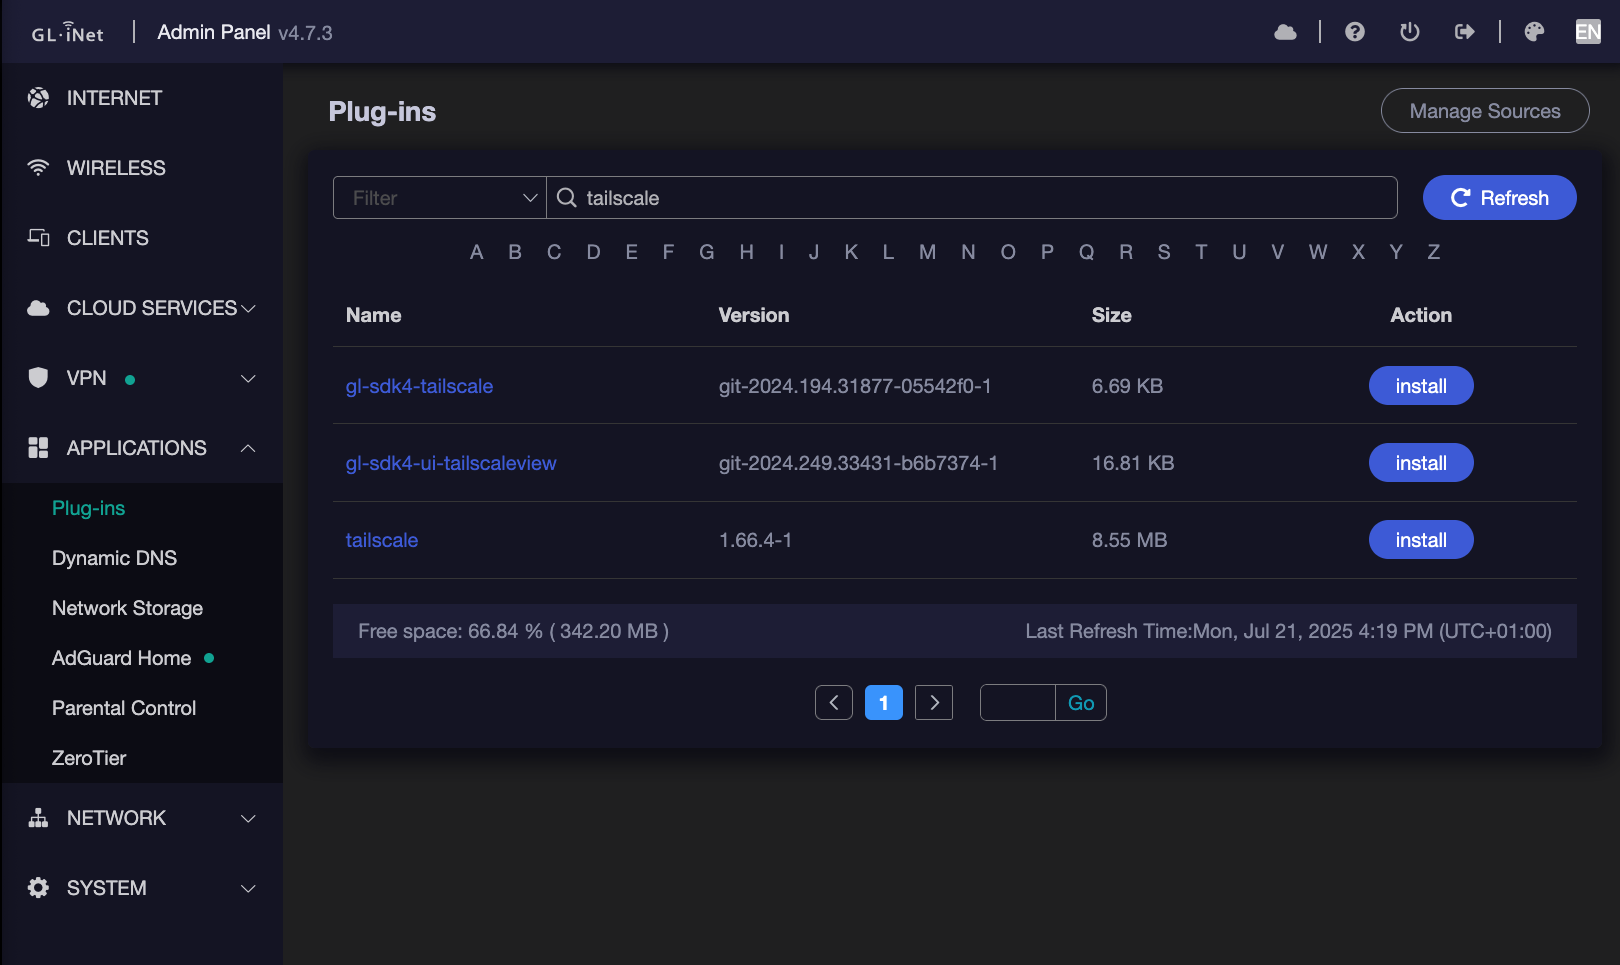Image resolution: width=1620 pixels, height=965 pixels.
Task: Click the Internet globe icon in sidebar
Action: 38,98
